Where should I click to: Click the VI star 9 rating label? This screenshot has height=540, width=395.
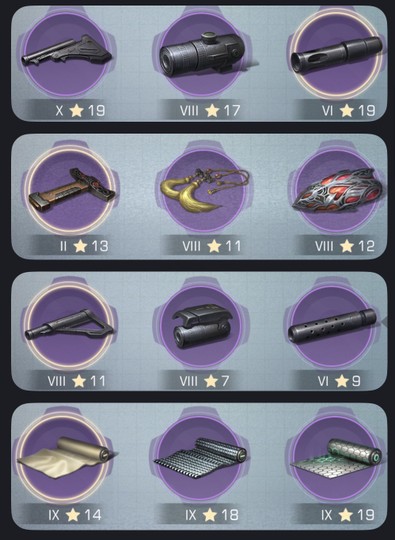(339, 381)
